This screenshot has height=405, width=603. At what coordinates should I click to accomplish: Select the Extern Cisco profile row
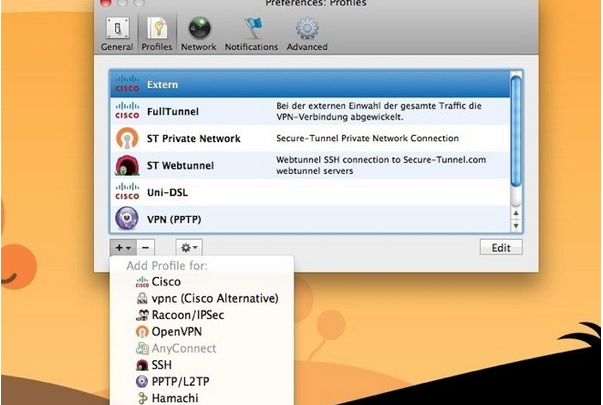[310, 84]
